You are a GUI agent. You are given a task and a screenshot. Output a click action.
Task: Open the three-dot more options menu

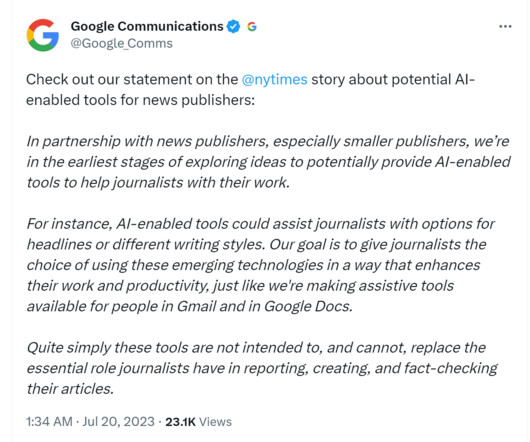pos(505,26)
